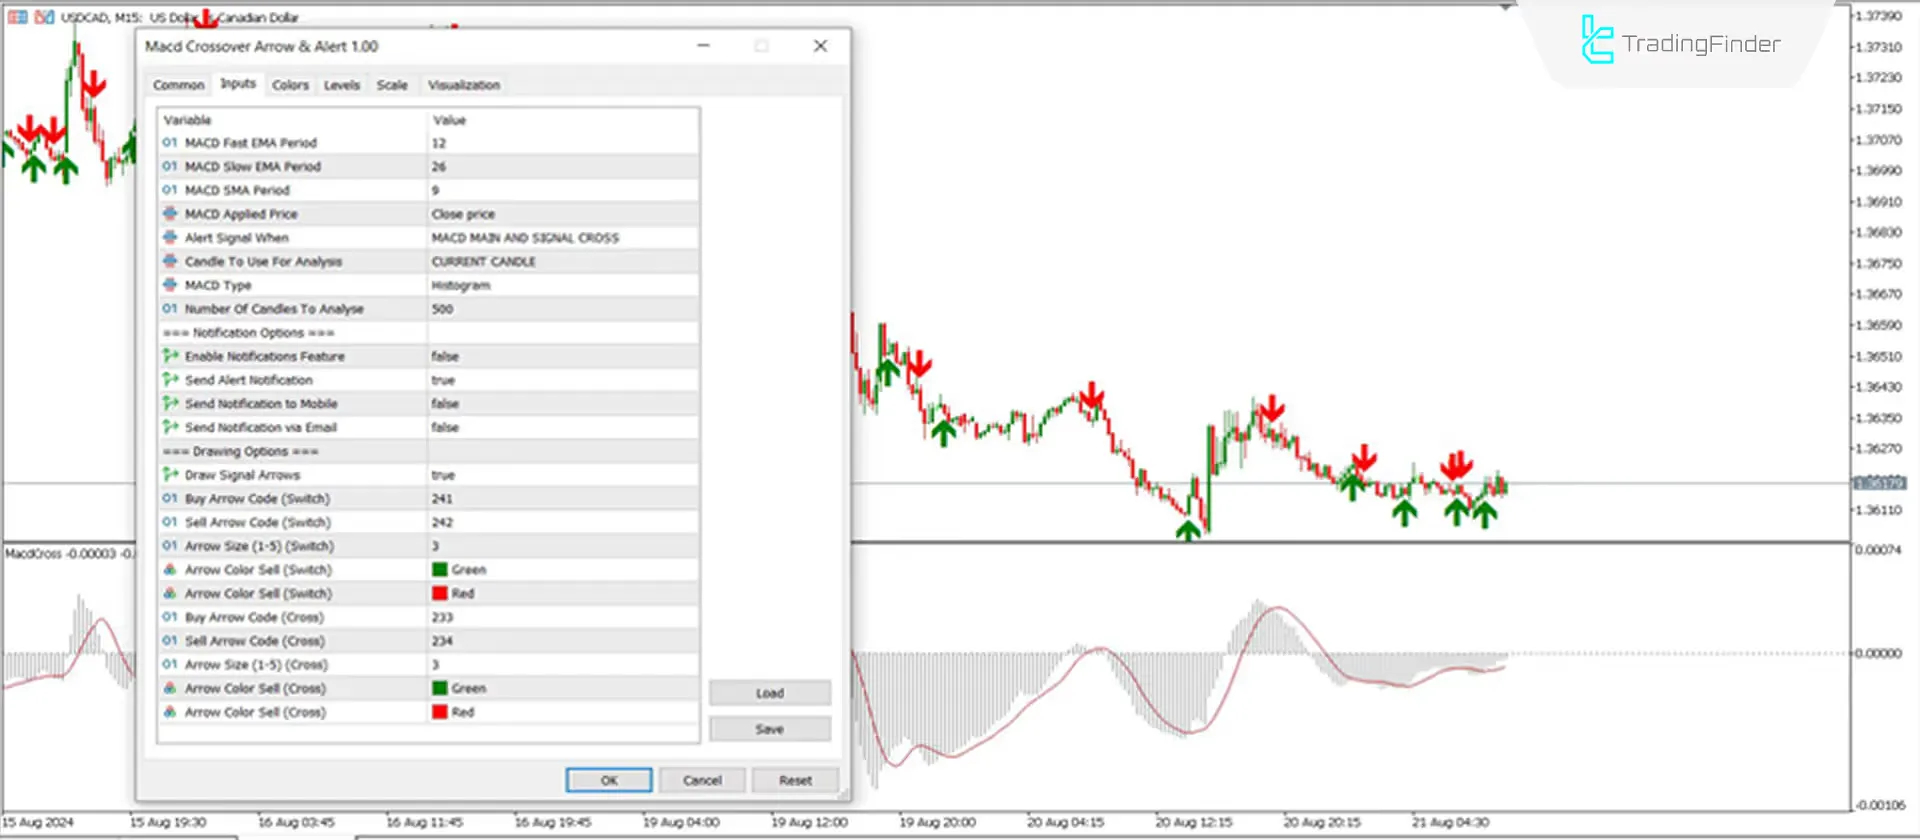The image size is (1920, 840).
Task: Click the integer icon beside Sell Arrow Code (Cross)
Action: pos(170,641)
